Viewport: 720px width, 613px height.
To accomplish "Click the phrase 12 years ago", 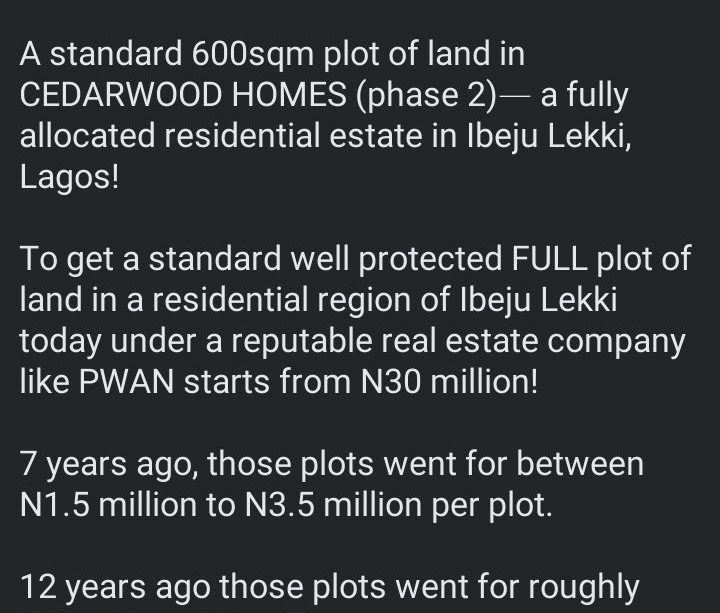I will [115, 588].
